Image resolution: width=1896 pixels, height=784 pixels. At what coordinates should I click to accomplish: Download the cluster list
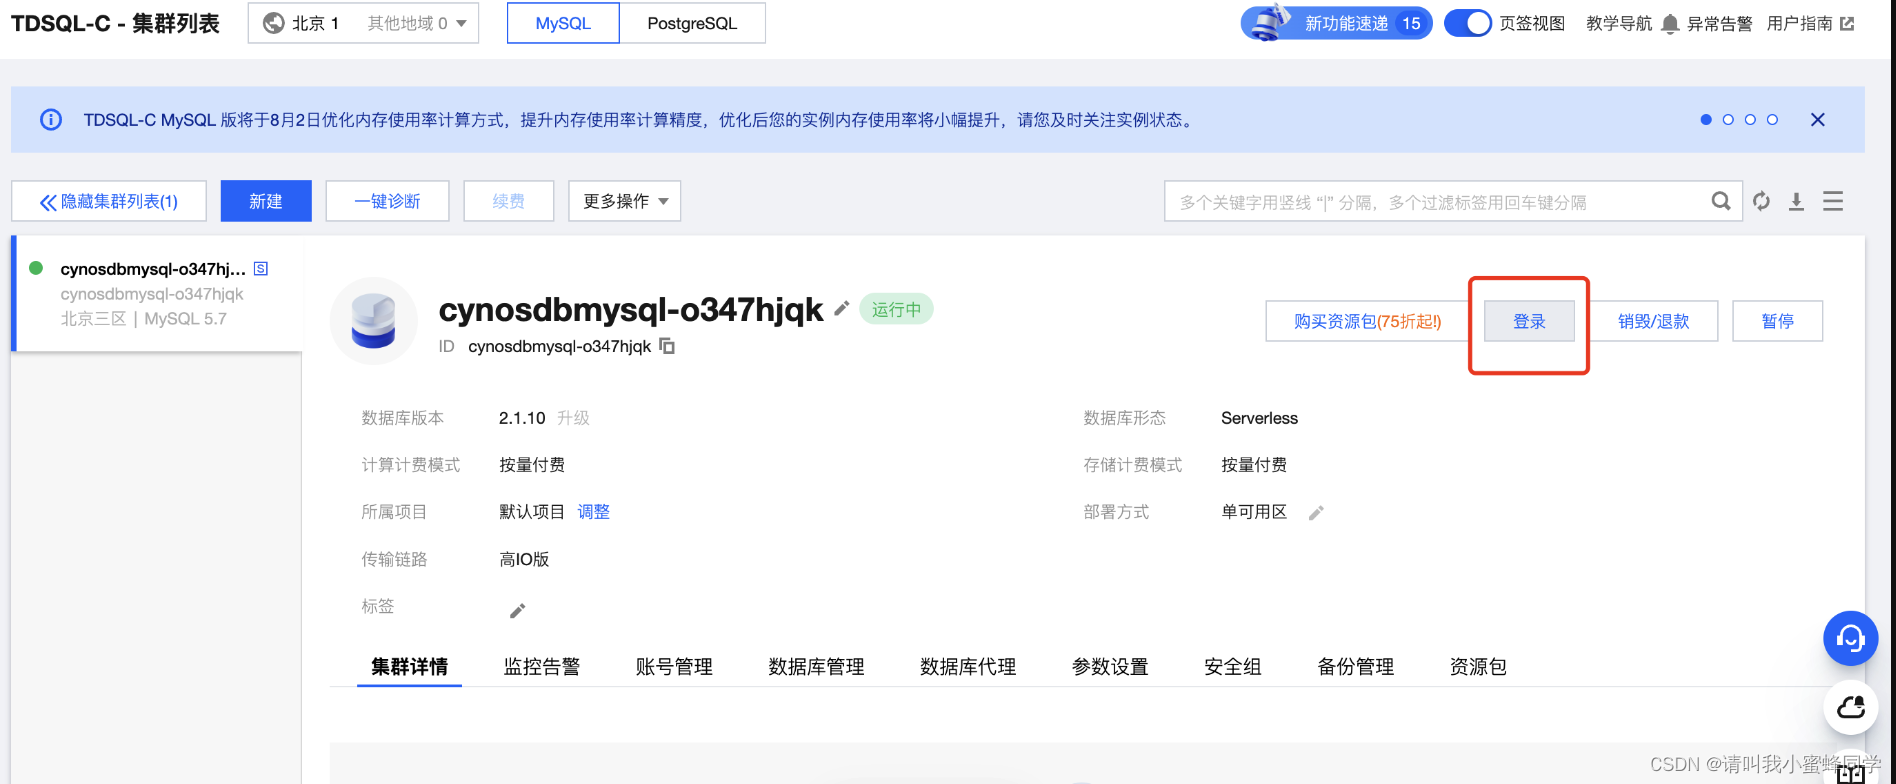tap(1797, 201)
